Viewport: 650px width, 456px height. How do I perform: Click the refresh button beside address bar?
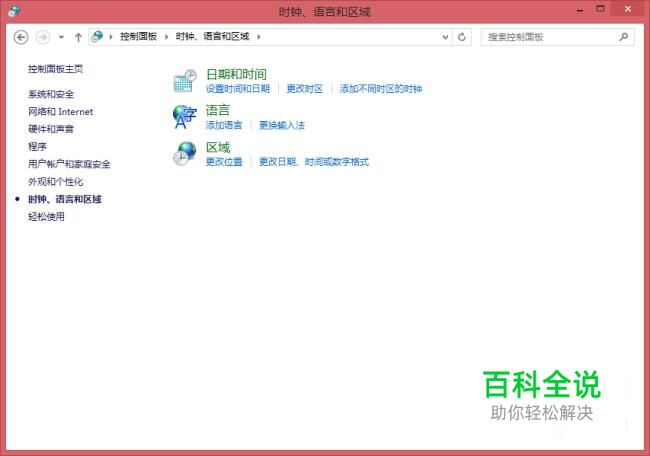point(462,37)
